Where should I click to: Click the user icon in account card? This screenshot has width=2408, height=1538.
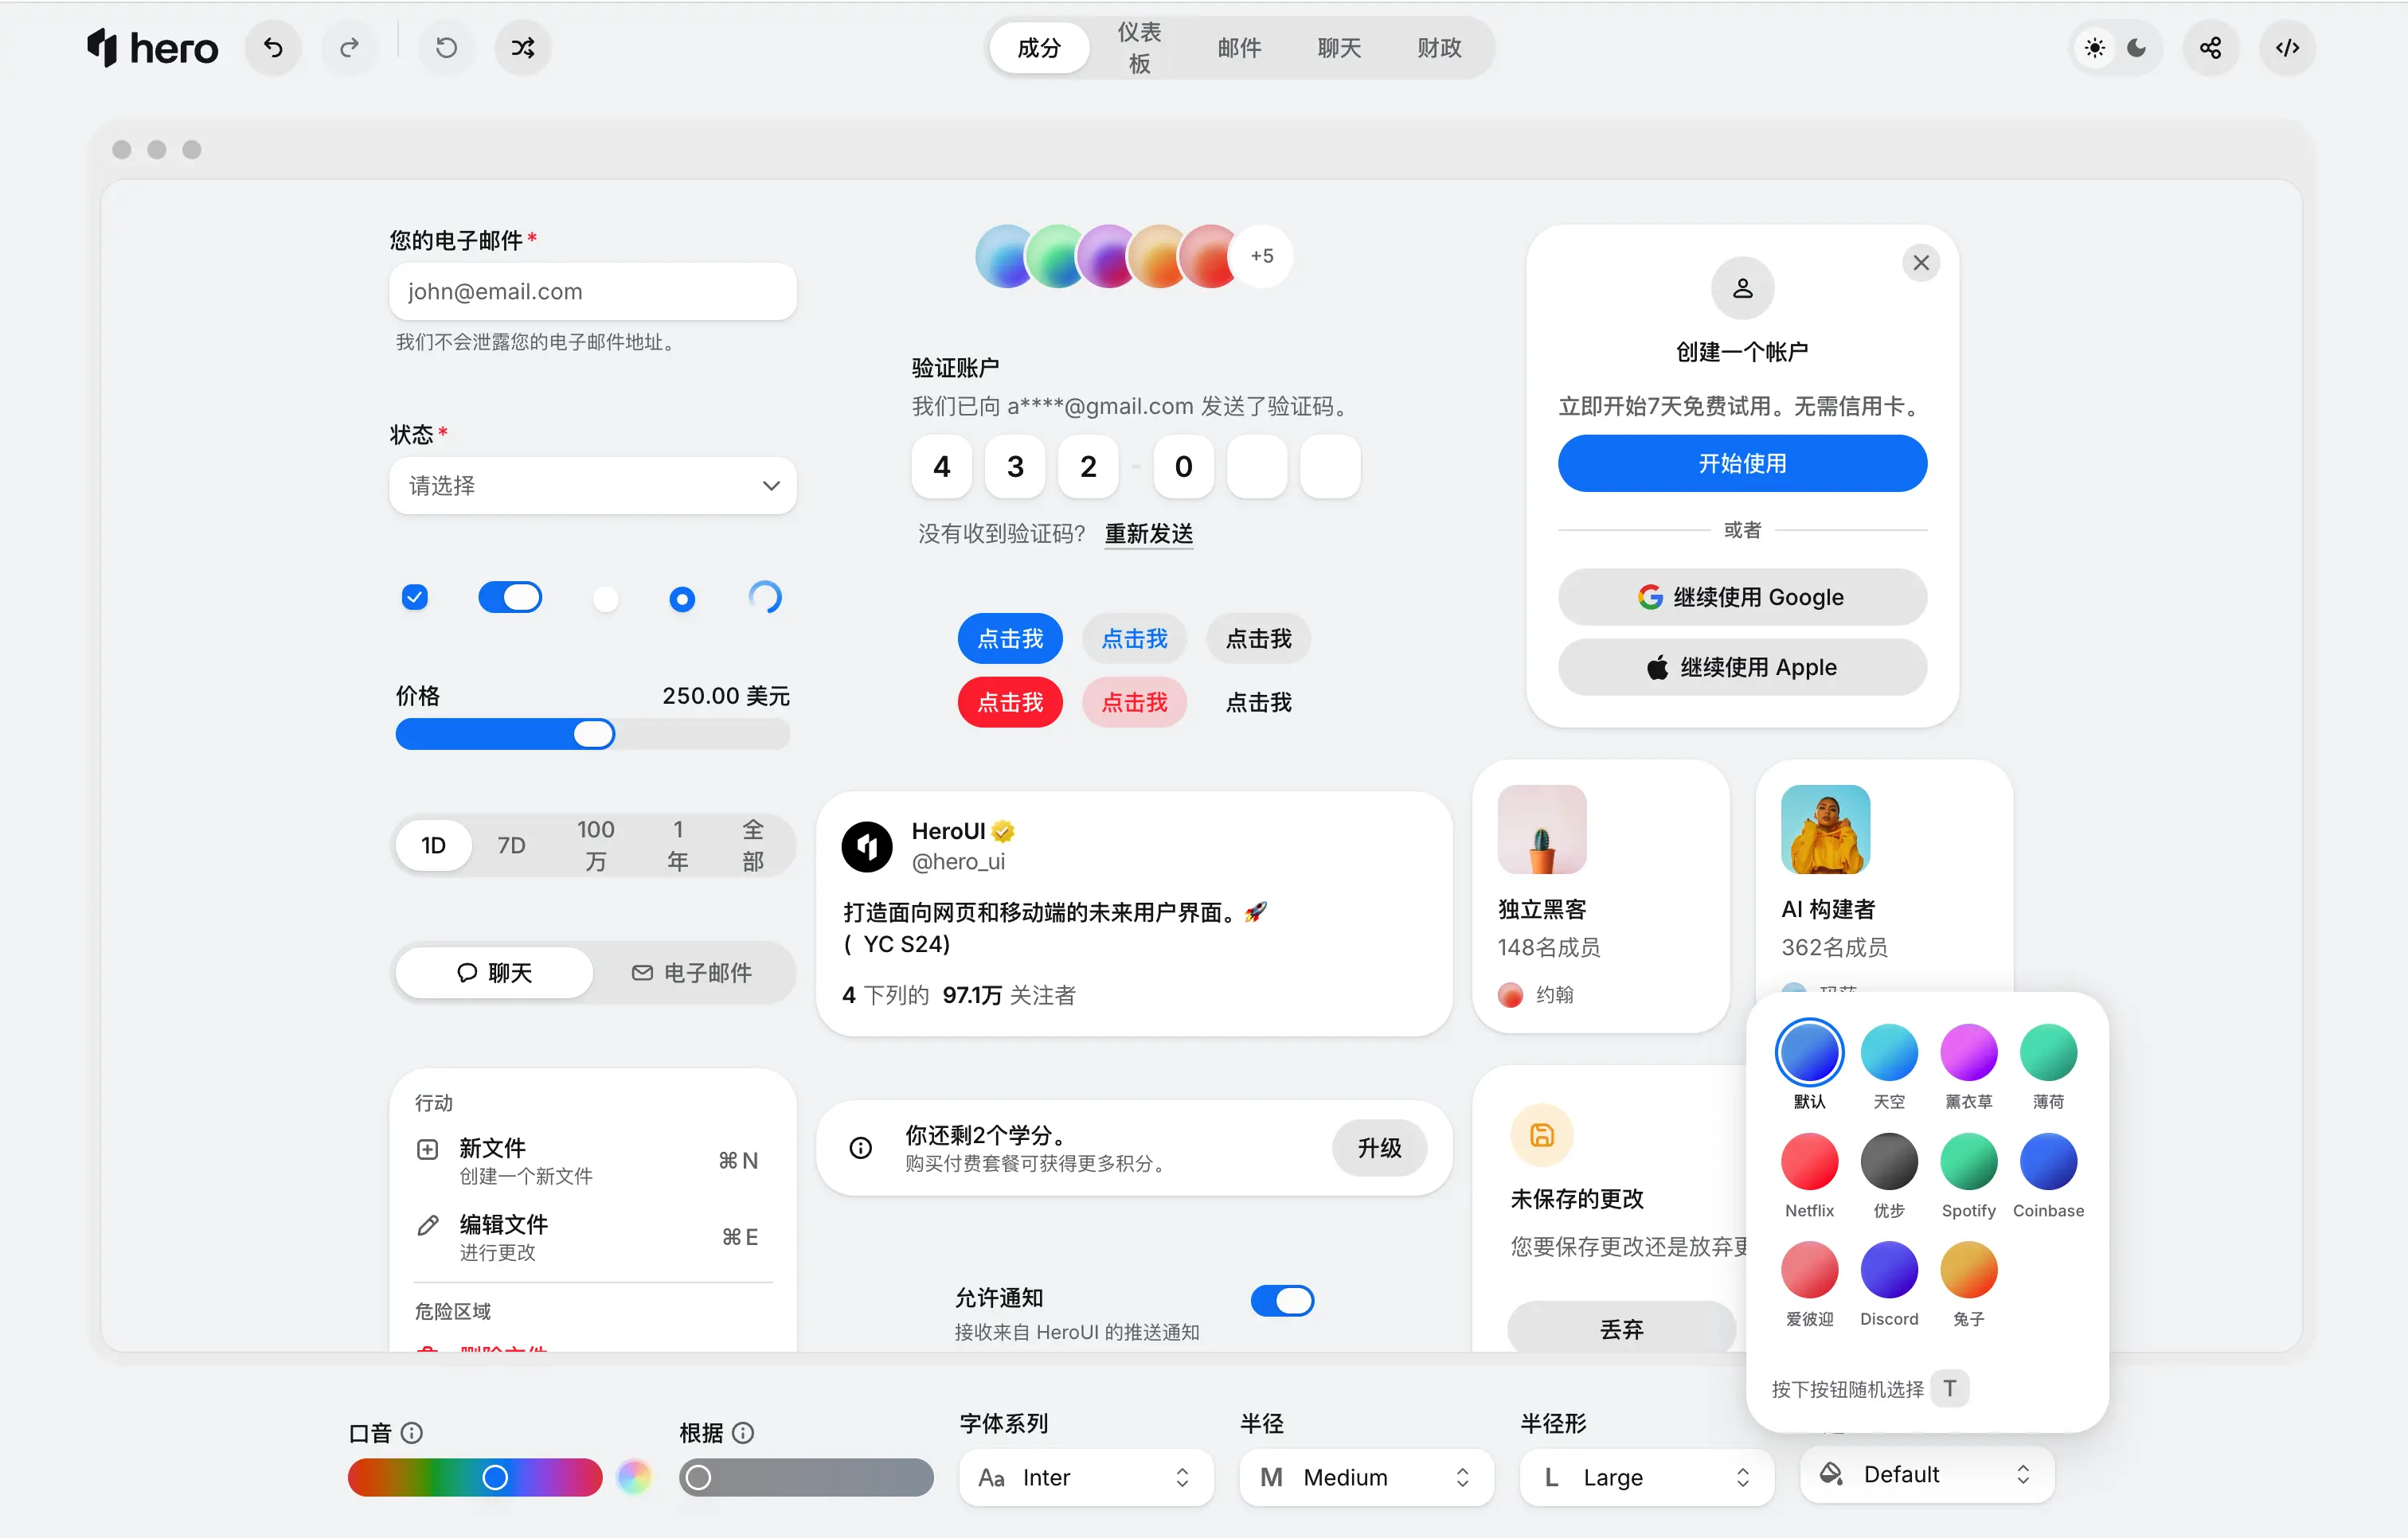1742,288
